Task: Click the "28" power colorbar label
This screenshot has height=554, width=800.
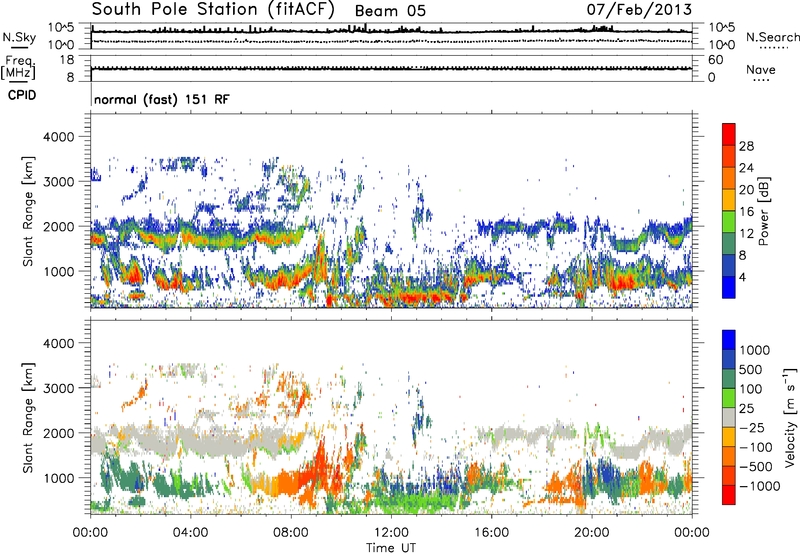Action: pyautogui.click(x=746, y=146)
